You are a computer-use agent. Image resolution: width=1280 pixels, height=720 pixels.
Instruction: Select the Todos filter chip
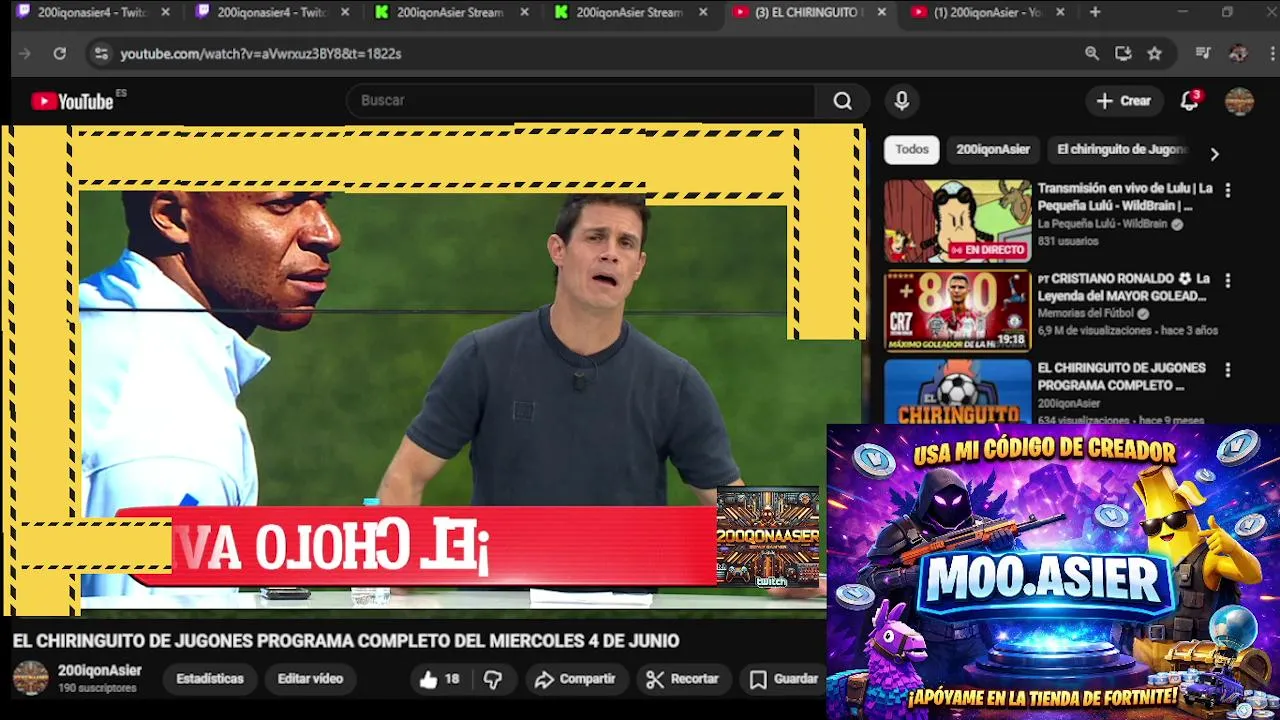(912, 149)
